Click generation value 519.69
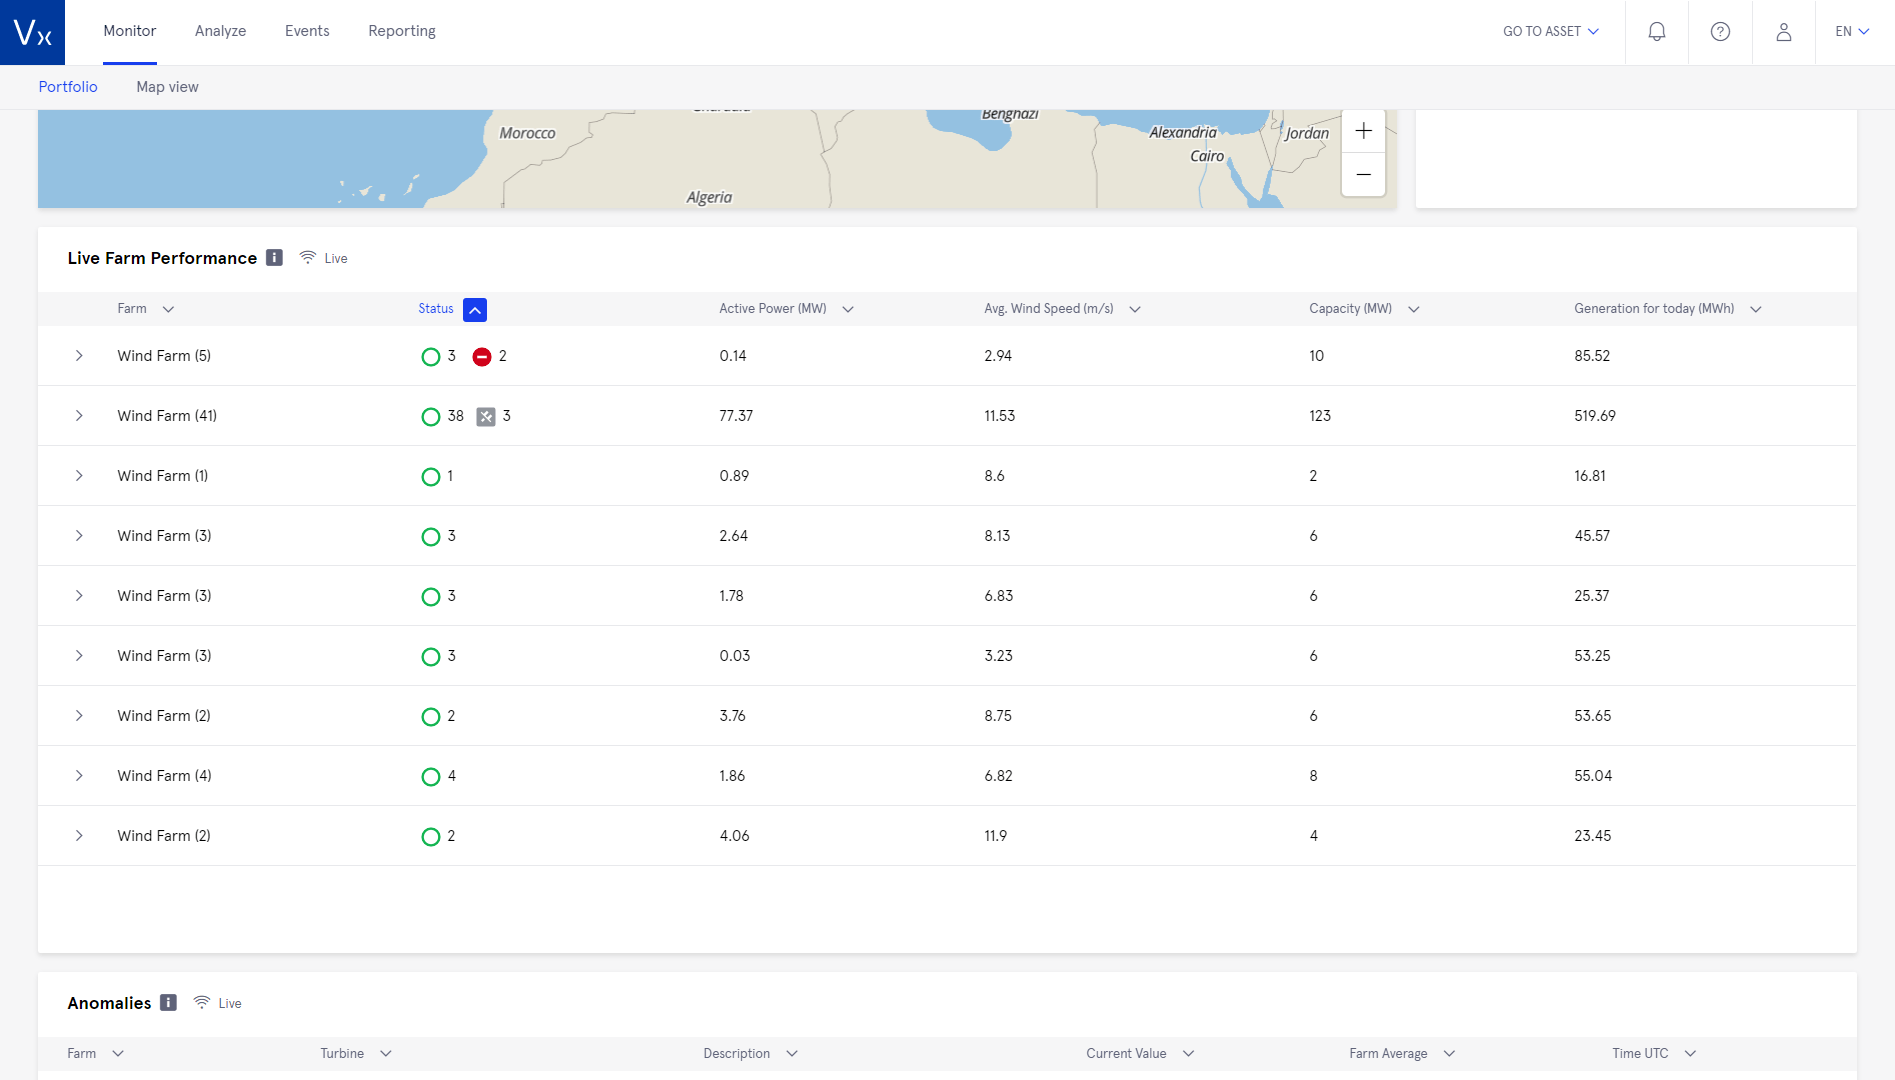This screenshot has width=1895, height=1080. (x=1595, y=416)
